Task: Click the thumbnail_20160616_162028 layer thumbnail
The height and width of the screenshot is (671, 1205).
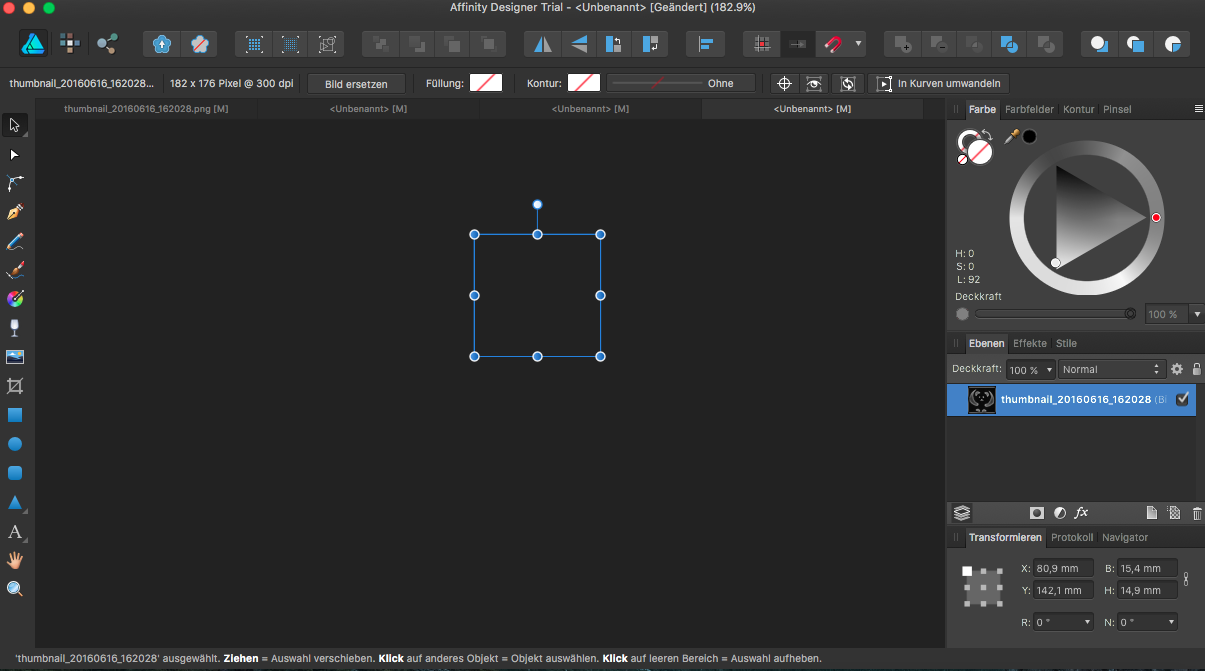Action: [x=981, y=399]
